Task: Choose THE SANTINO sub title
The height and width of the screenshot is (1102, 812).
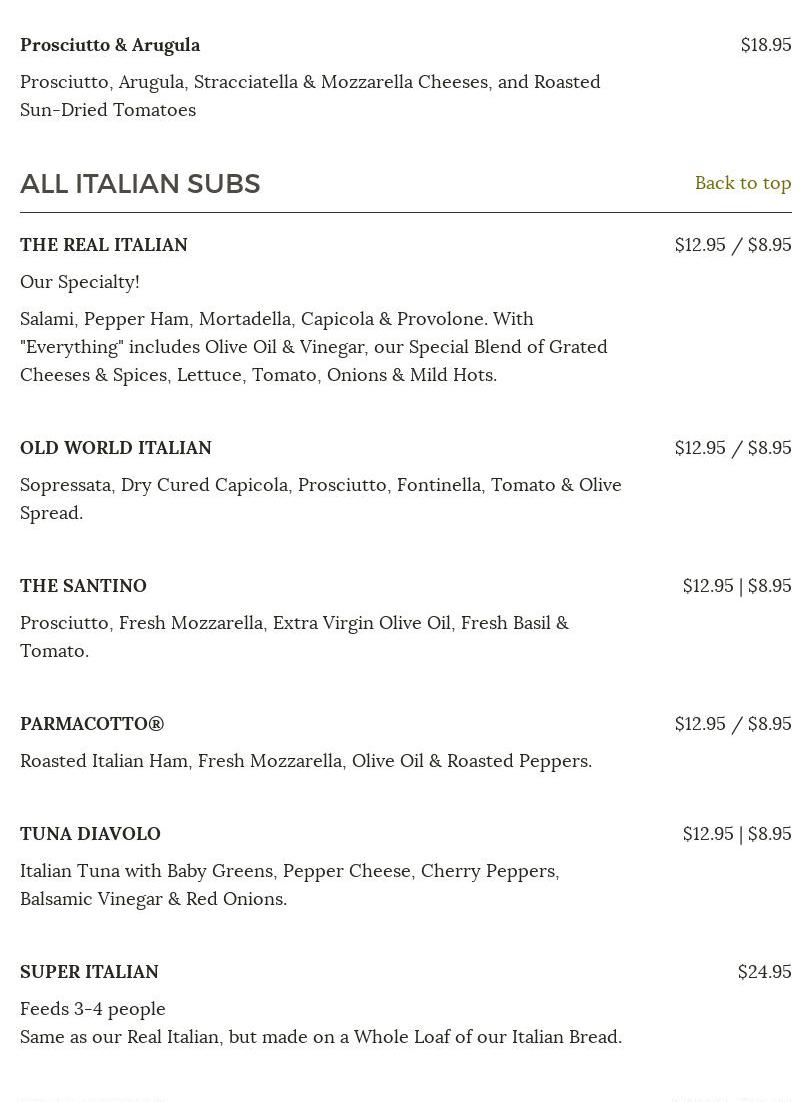Action: click(x=83, y=586)
